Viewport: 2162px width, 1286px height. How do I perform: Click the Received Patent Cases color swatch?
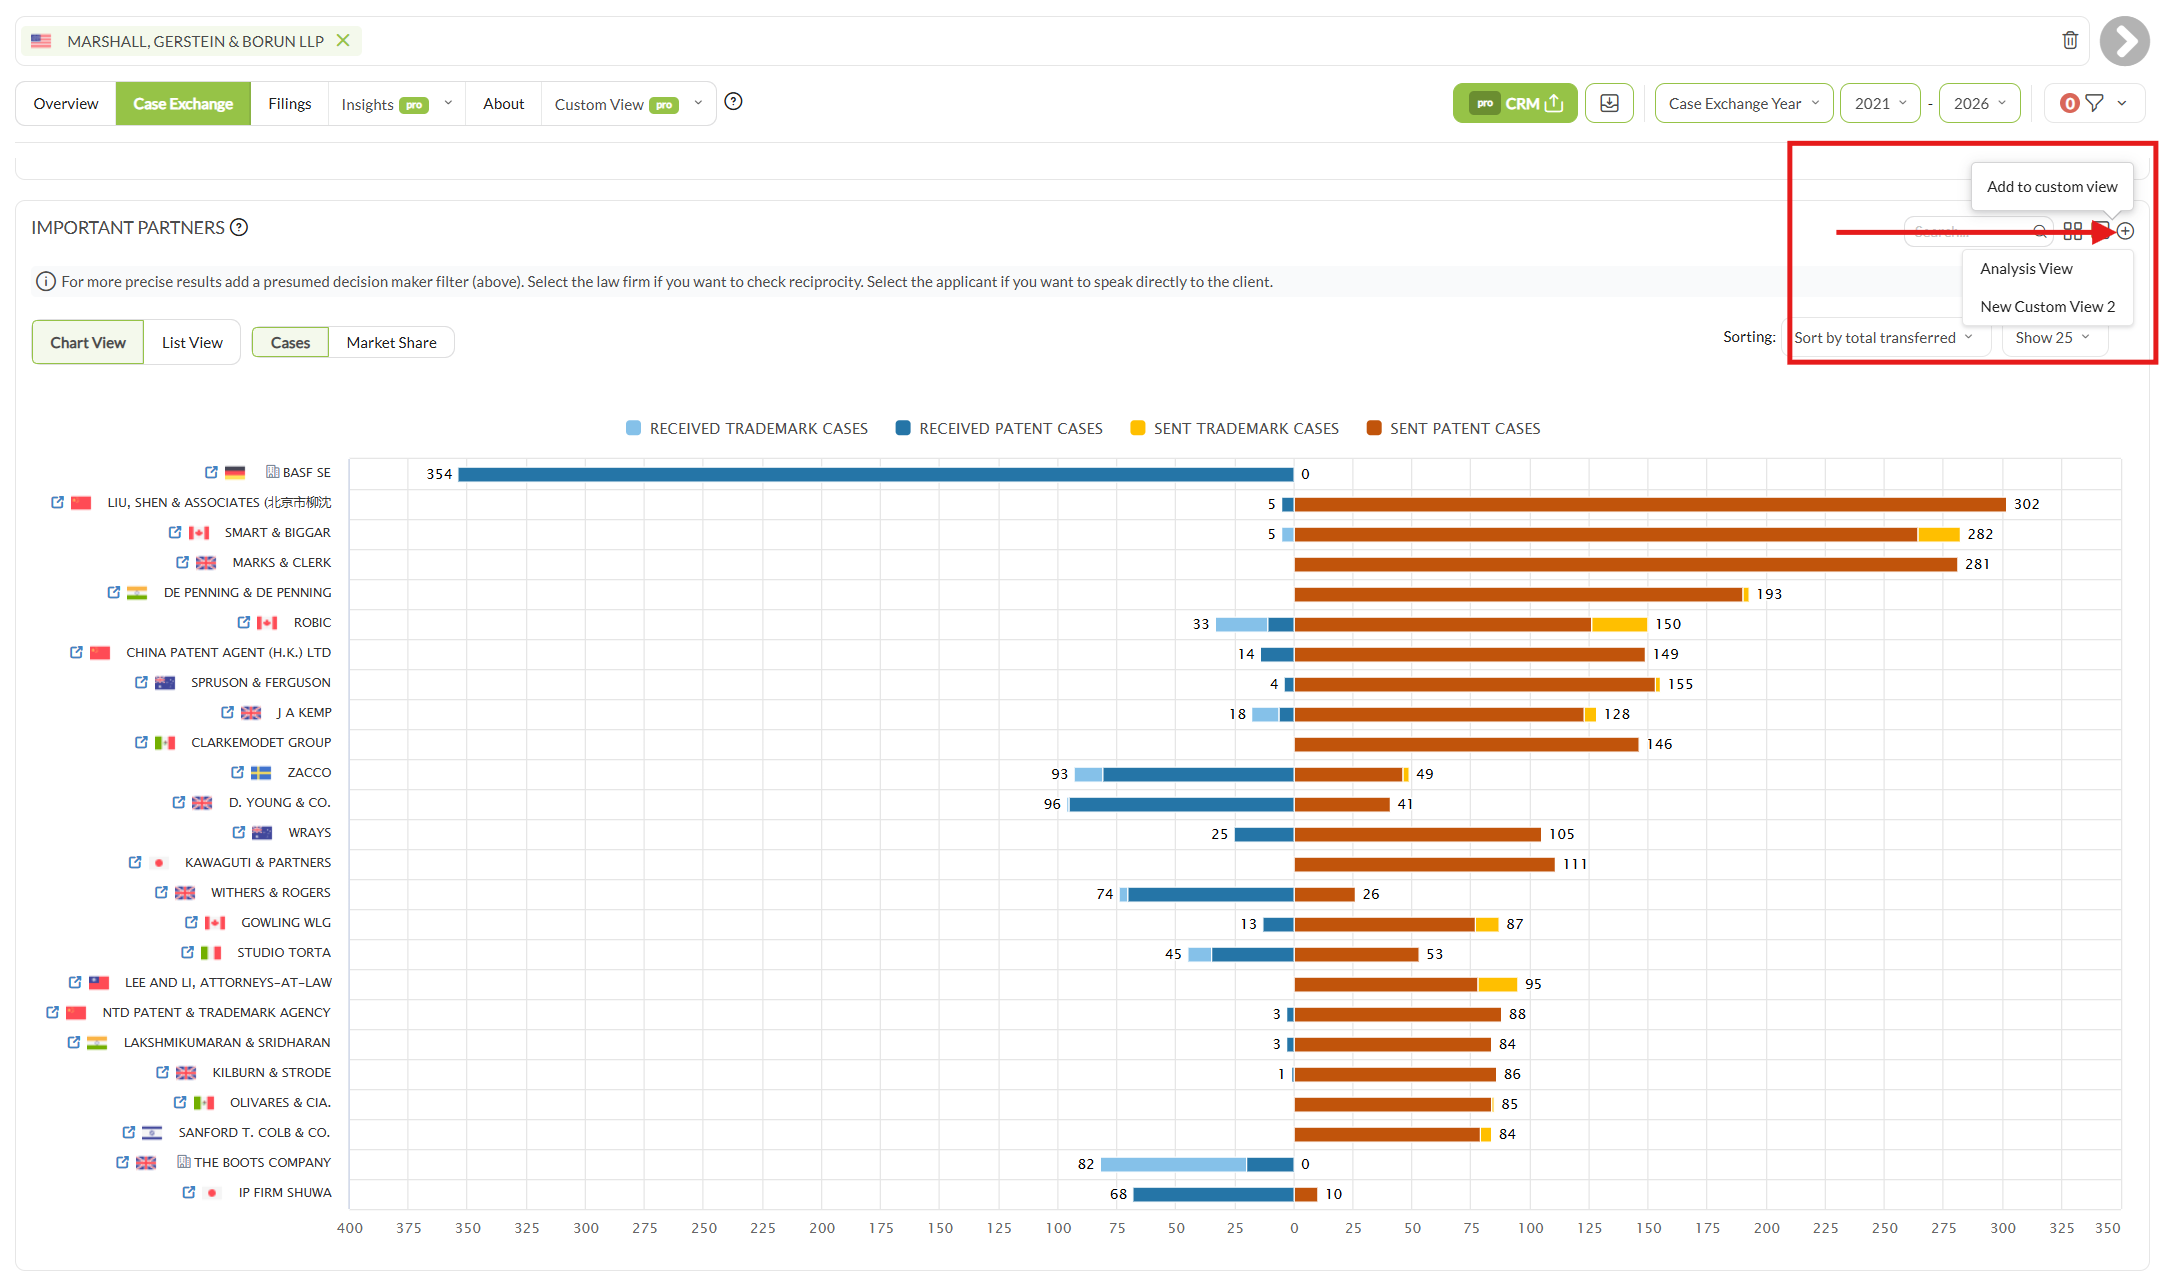pos(903,428)
